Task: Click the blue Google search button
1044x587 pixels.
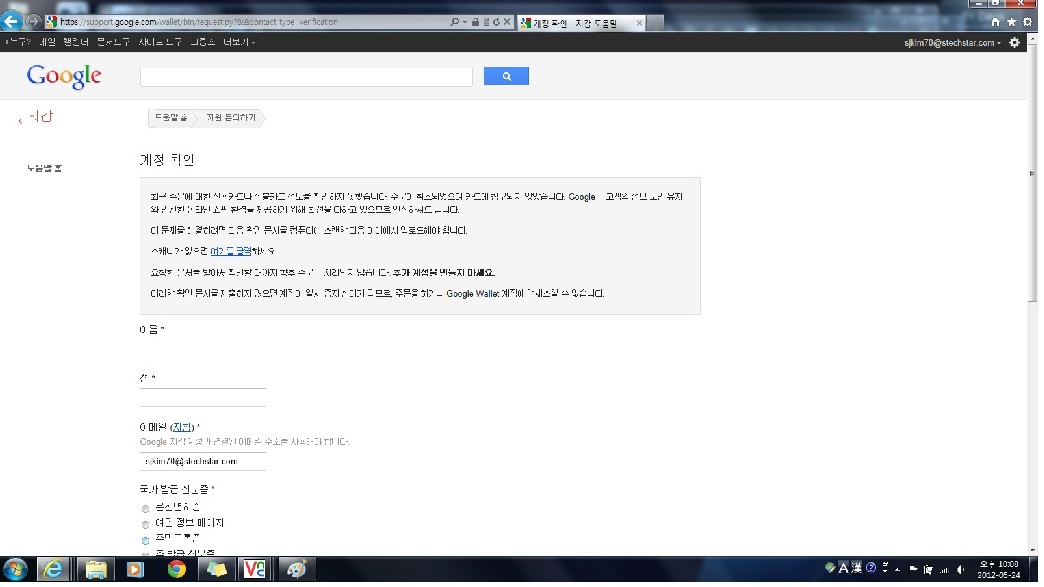Action: 506,77
